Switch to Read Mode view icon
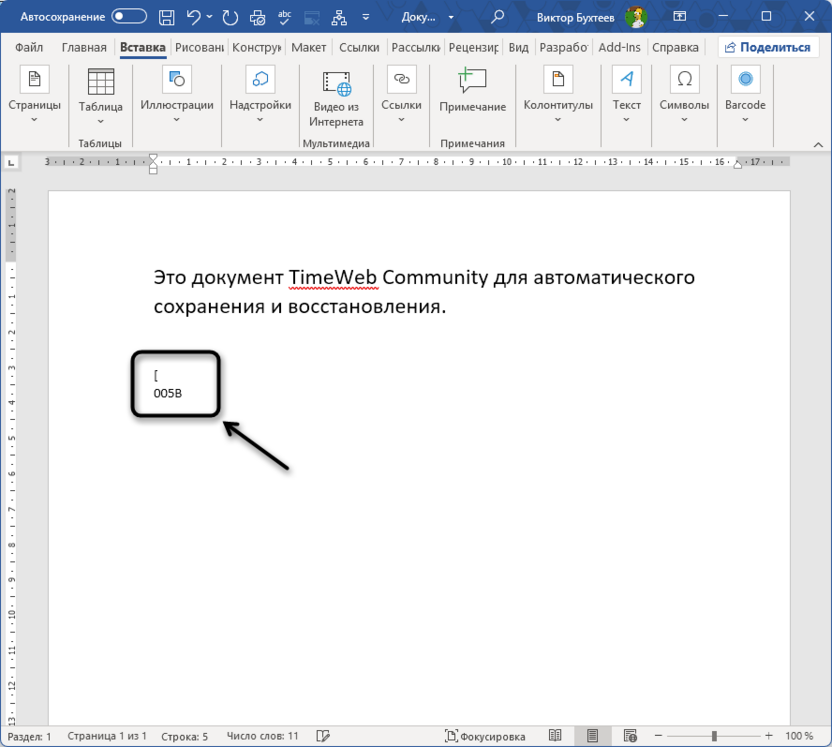The height and width of the screenshot is (747, 832). click(x=555, y=736)
